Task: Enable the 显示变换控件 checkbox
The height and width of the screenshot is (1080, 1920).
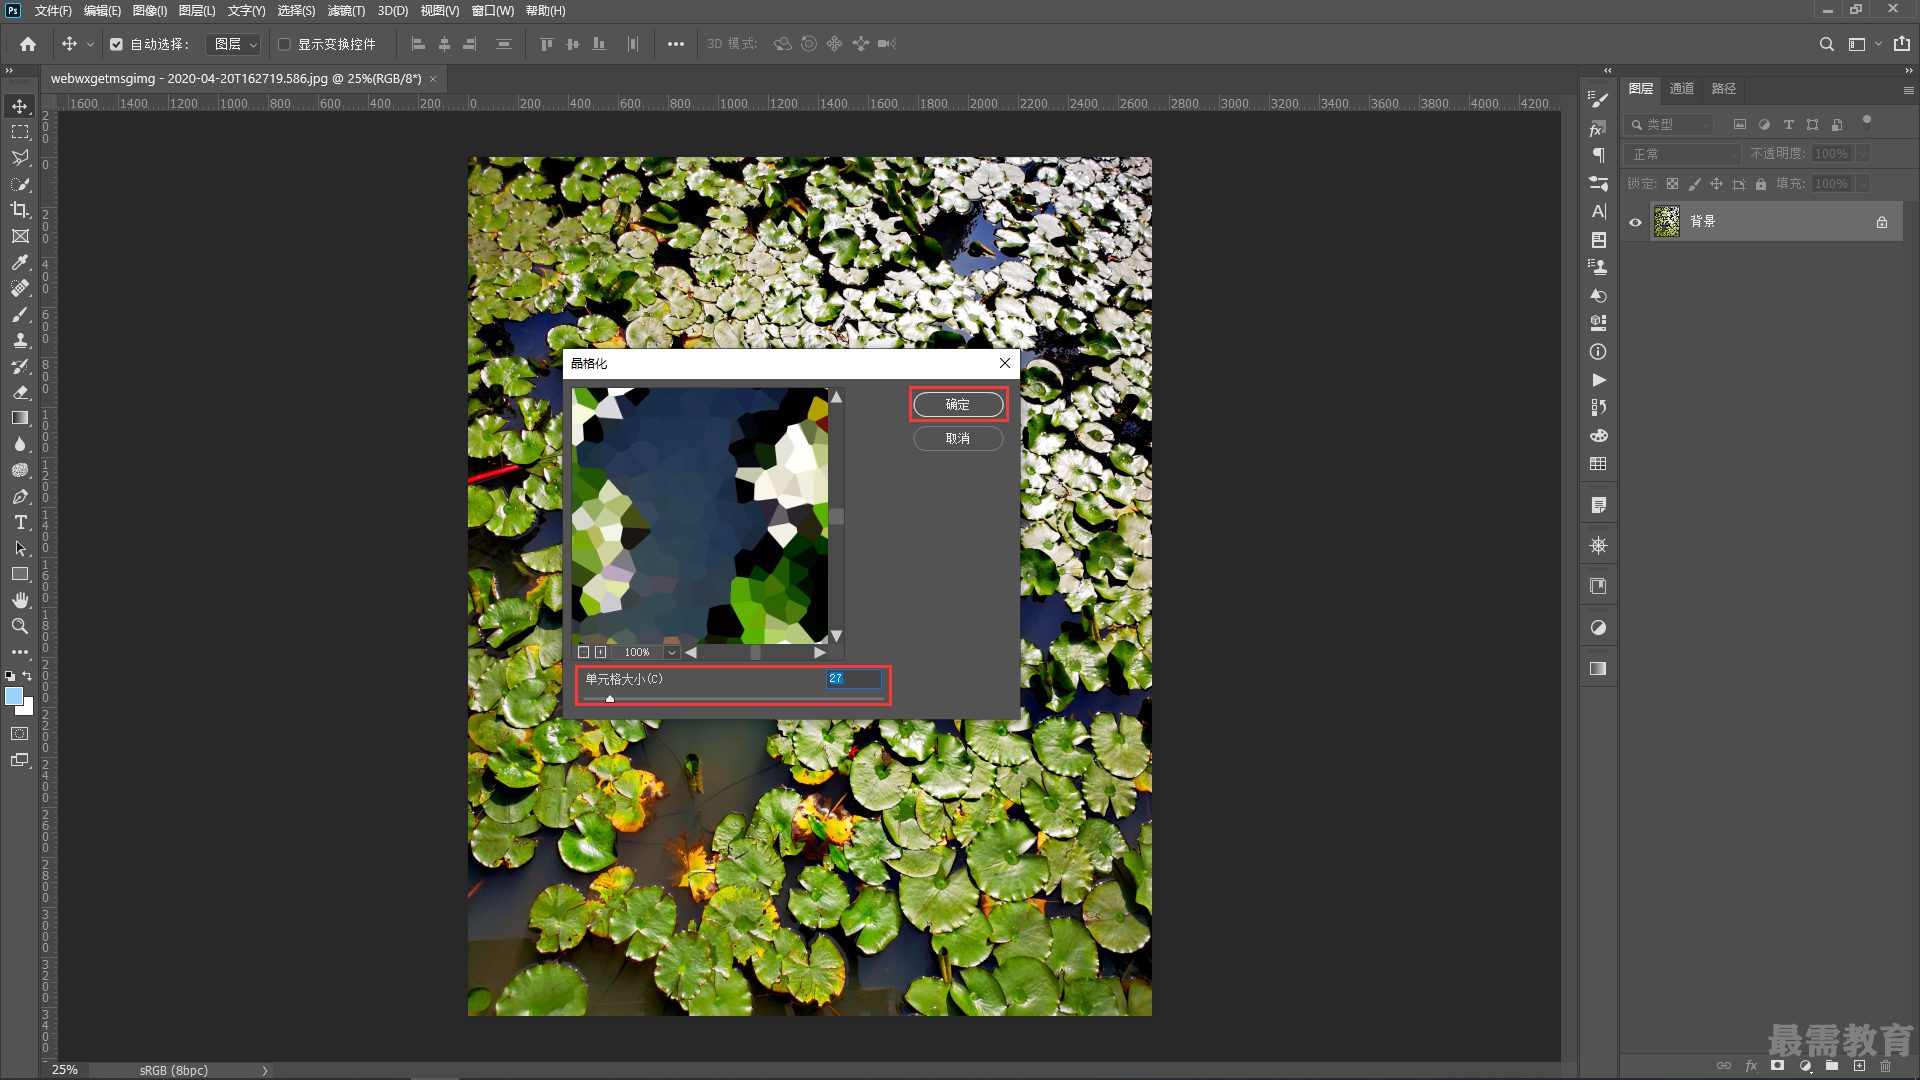Action: [x=284, y=44]
